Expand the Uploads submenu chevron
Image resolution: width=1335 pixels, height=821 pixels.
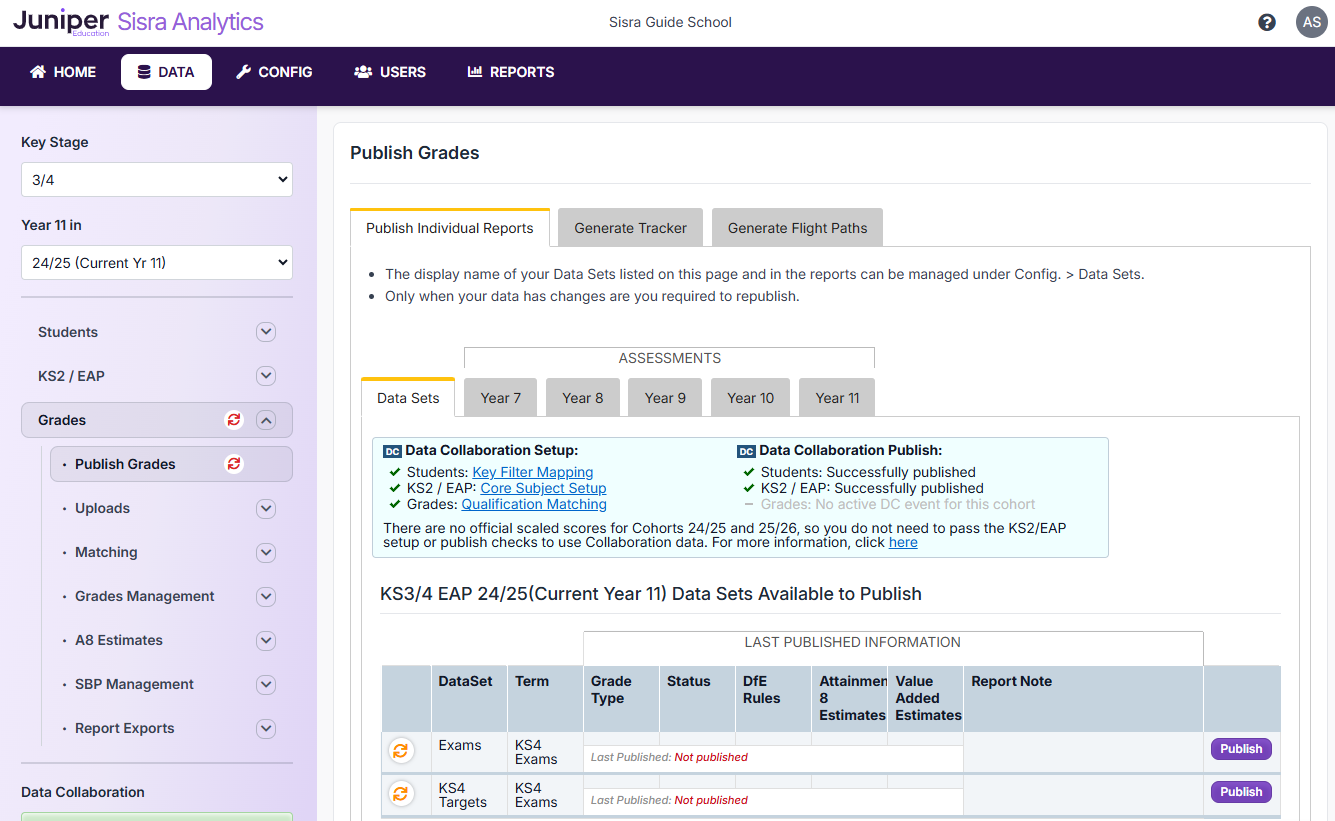[266, 508]
